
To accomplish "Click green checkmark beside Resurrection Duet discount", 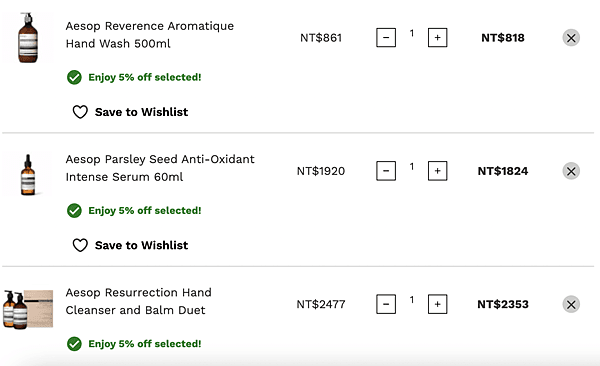I will (x=74, y=344).
